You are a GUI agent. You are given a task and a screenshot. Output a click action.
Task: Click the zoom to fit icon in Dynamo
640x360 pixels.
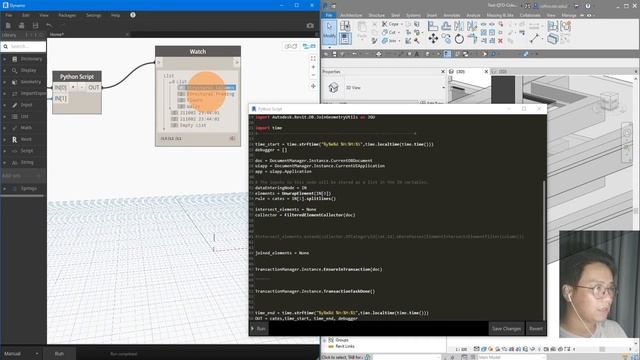(x=313, y=59)
